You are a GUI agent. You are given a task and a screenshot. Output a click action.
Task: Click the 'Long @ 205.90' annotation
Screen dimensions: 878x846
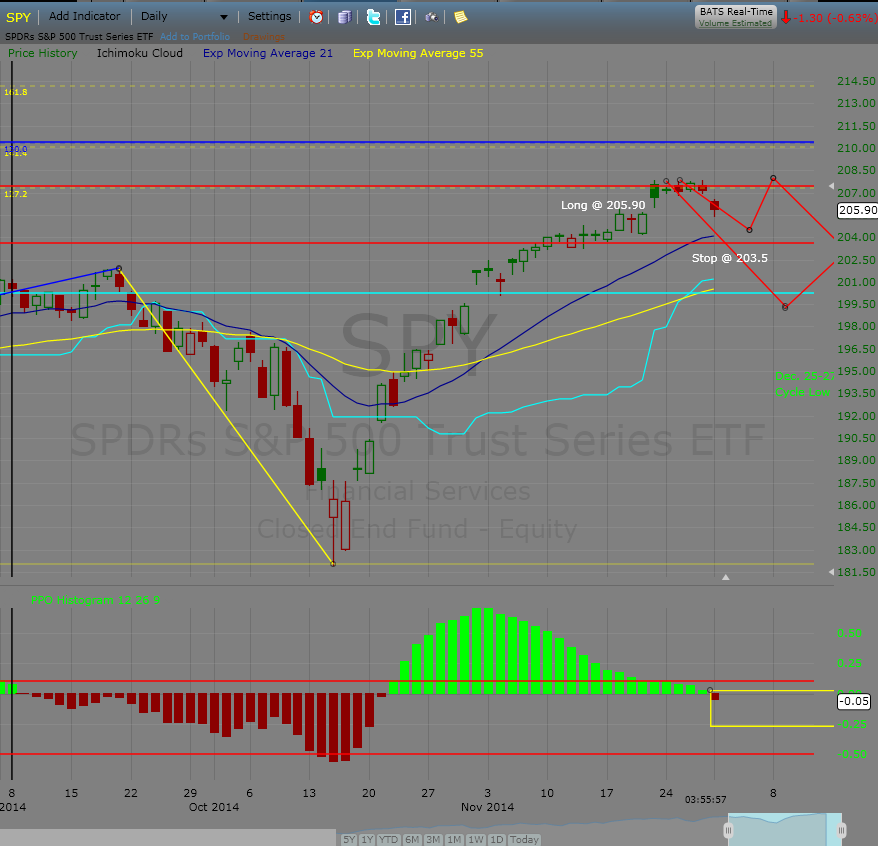coord(603,205)
